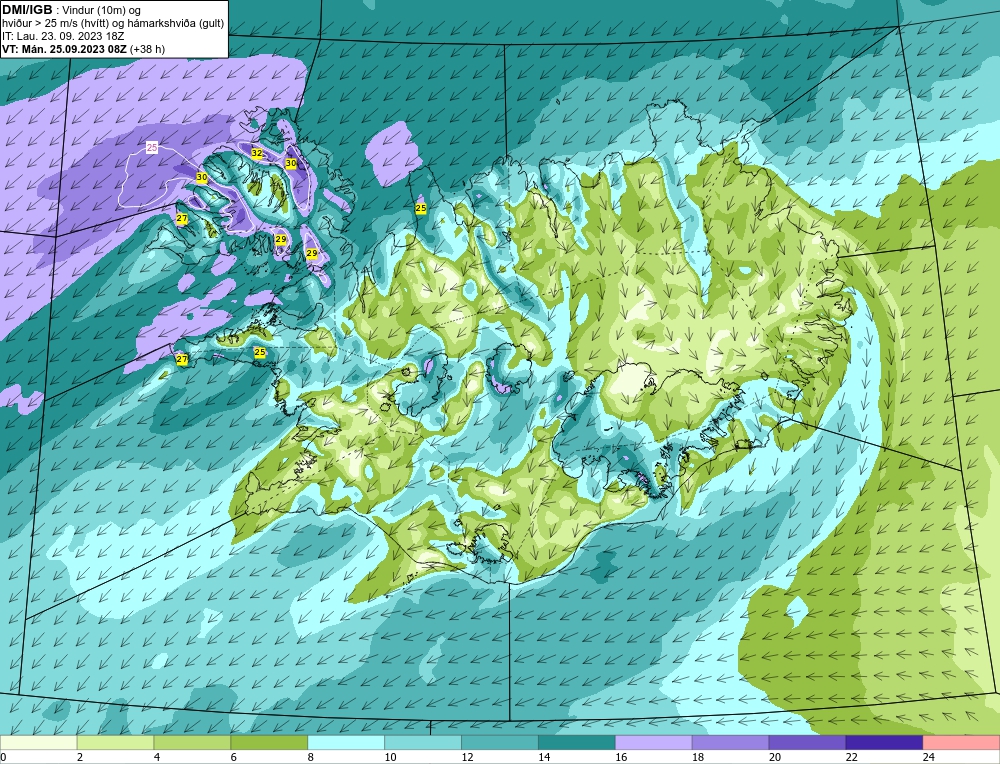Click the 'VT: Mán. 25.09.2023 08Z' valid time

64,49
